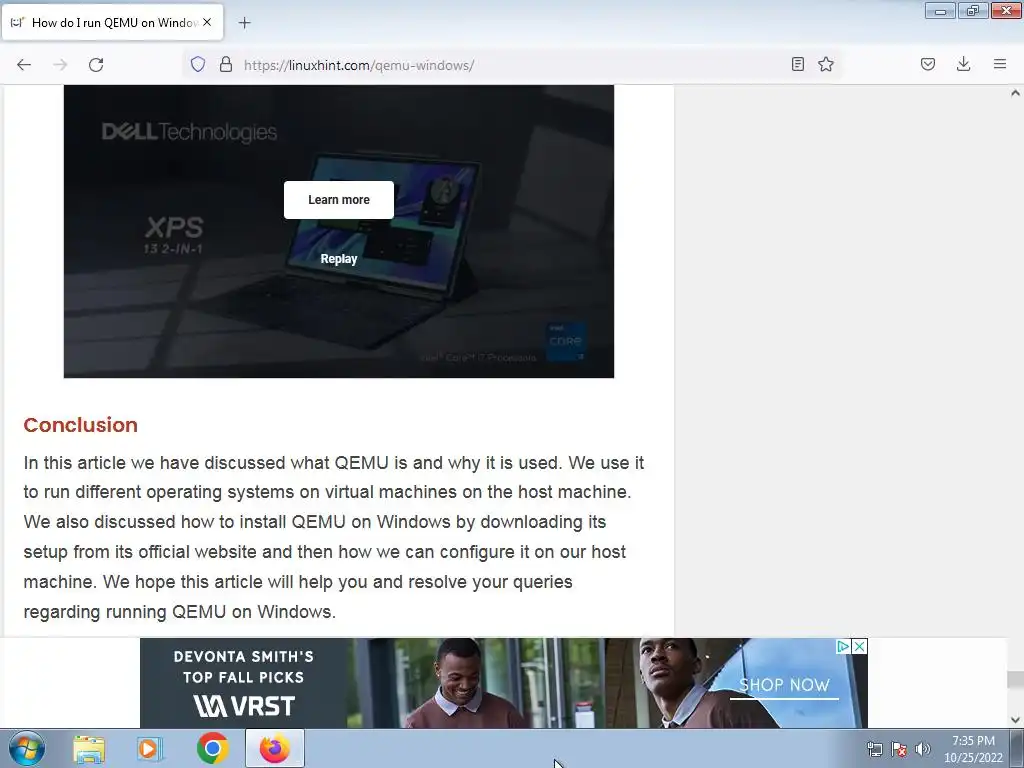
Task: Open Windows Explorer from taskbar
Action: (89, 749)
